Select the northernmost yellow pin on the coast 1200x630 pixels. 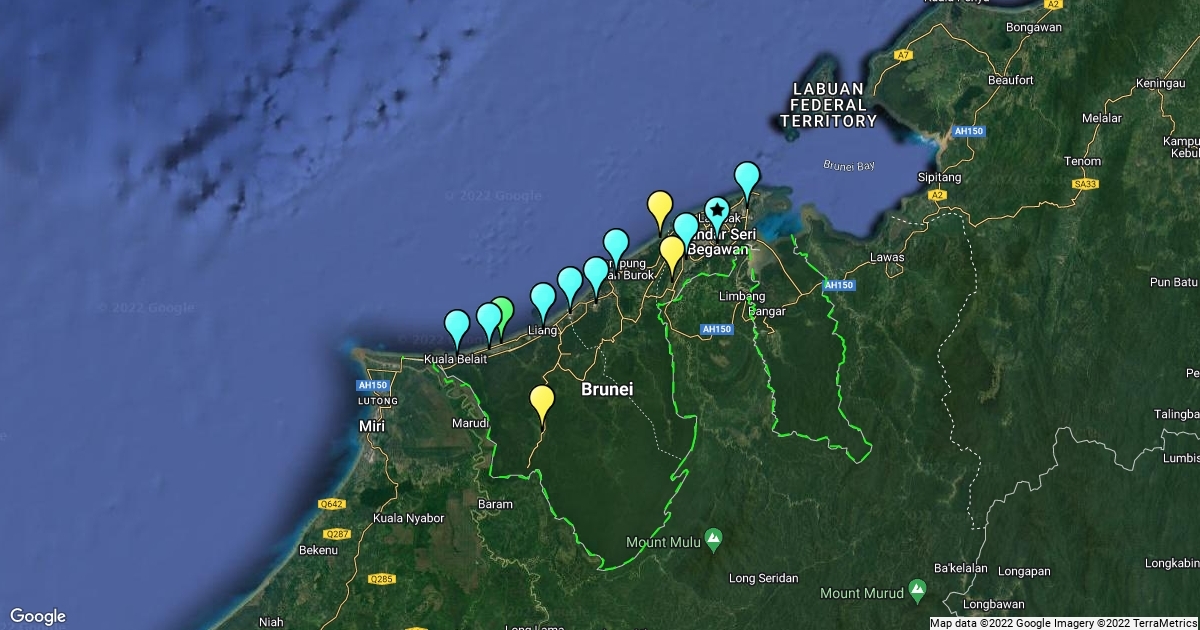660,206
